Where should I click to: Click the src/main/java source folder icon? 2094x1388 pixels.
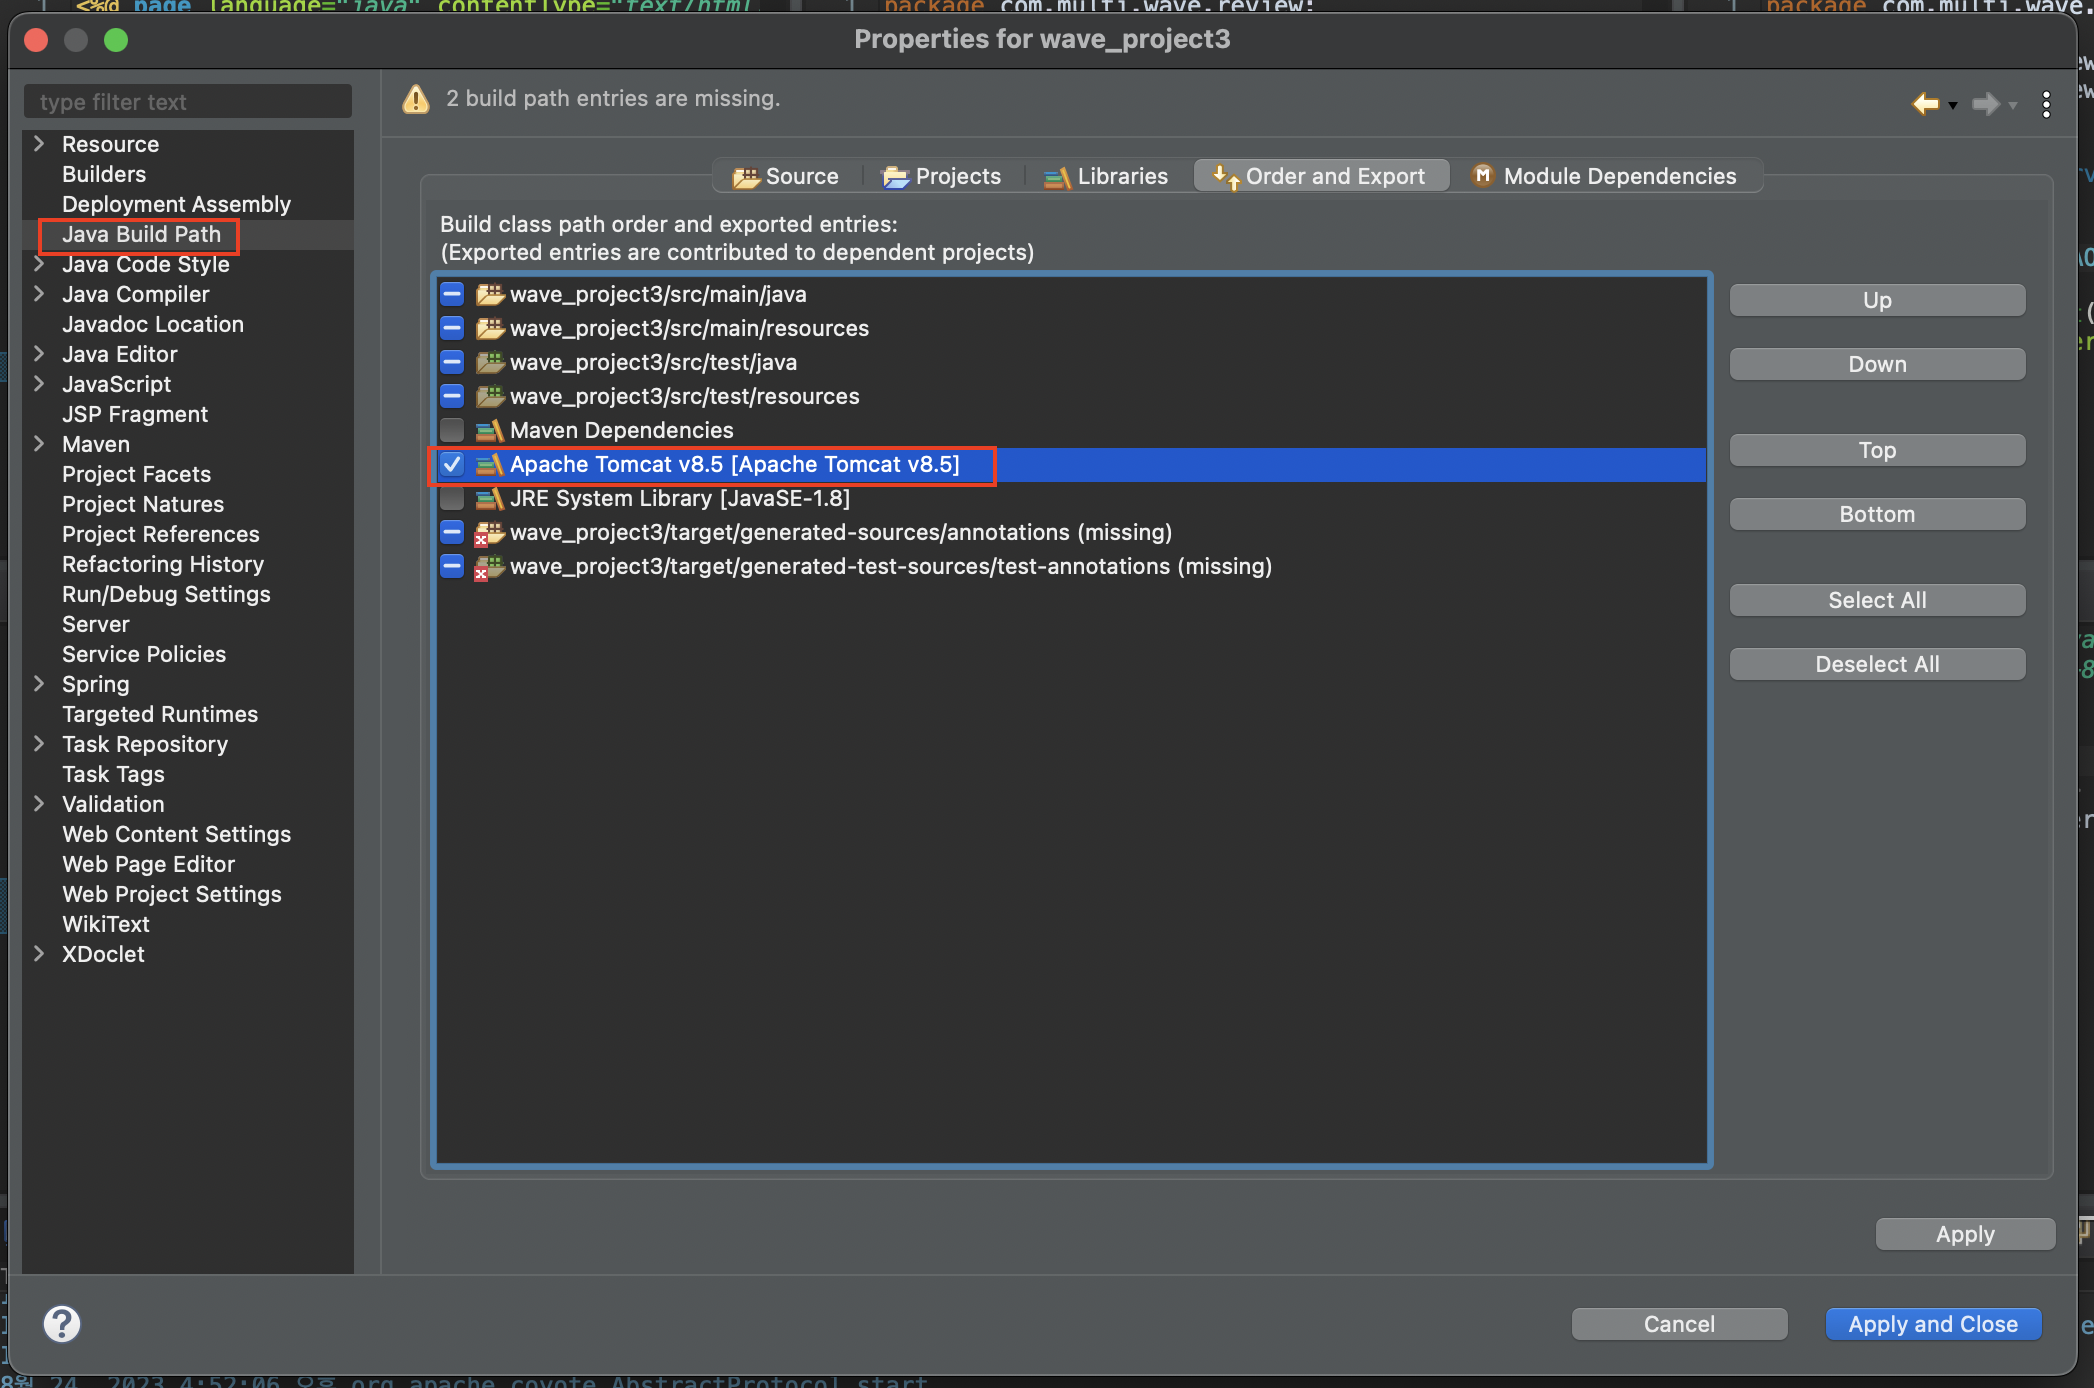point(489,295)
